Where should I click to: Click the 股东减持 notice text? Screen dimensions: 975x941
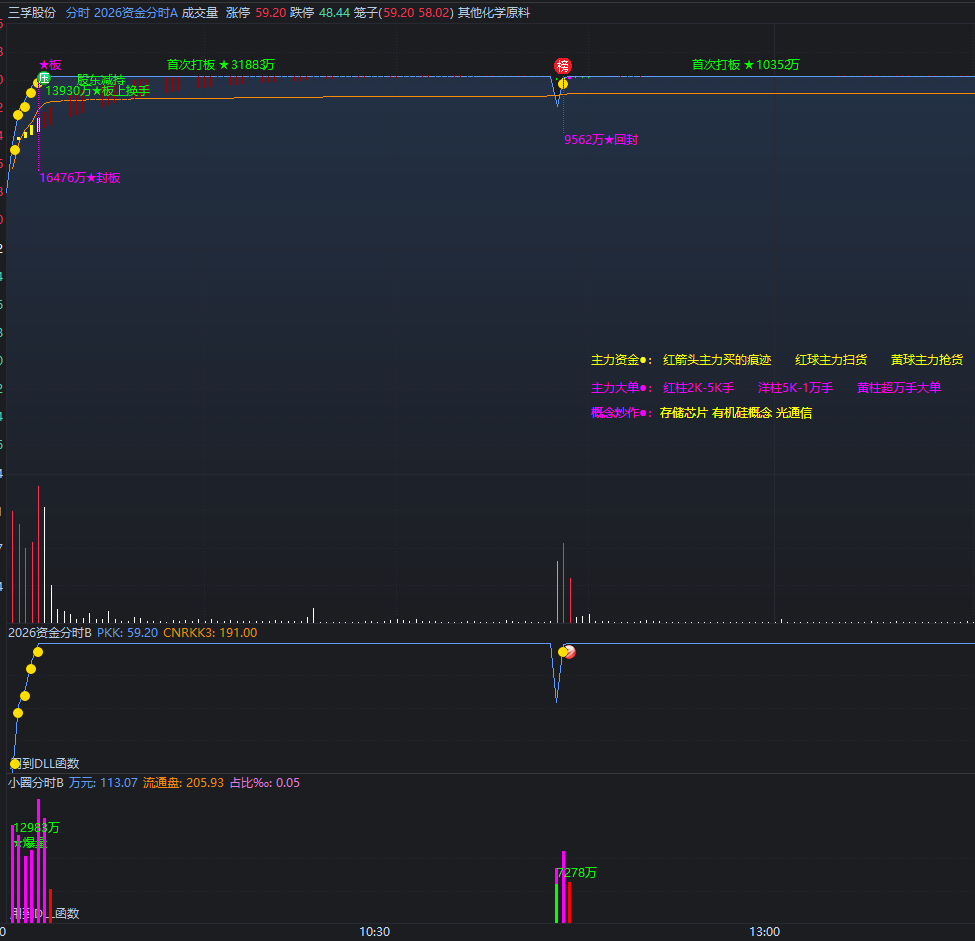[x=101, y=80]
